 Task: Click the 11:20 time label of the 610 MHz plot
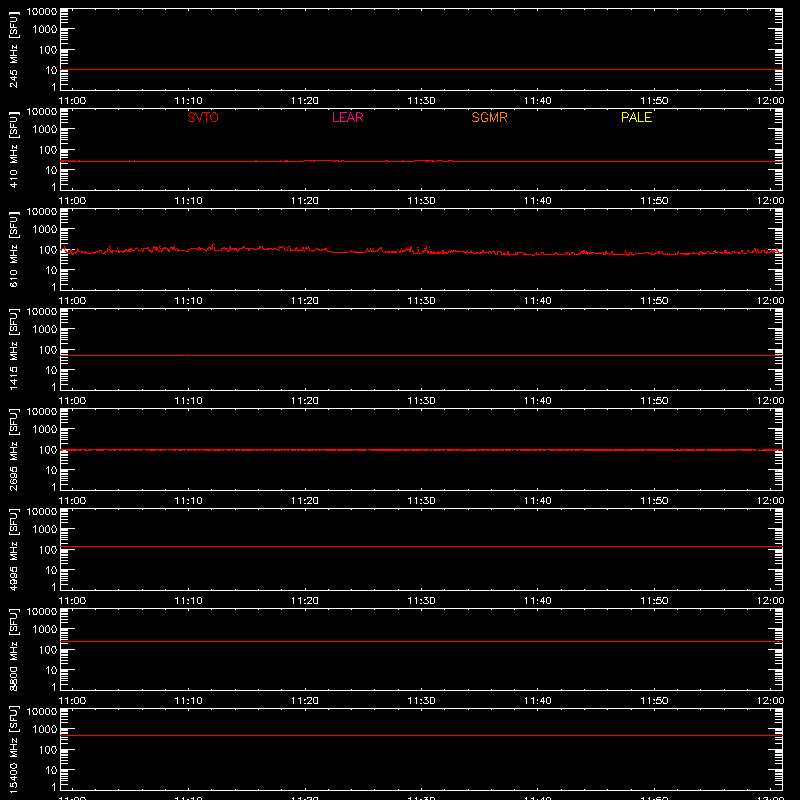305,301
